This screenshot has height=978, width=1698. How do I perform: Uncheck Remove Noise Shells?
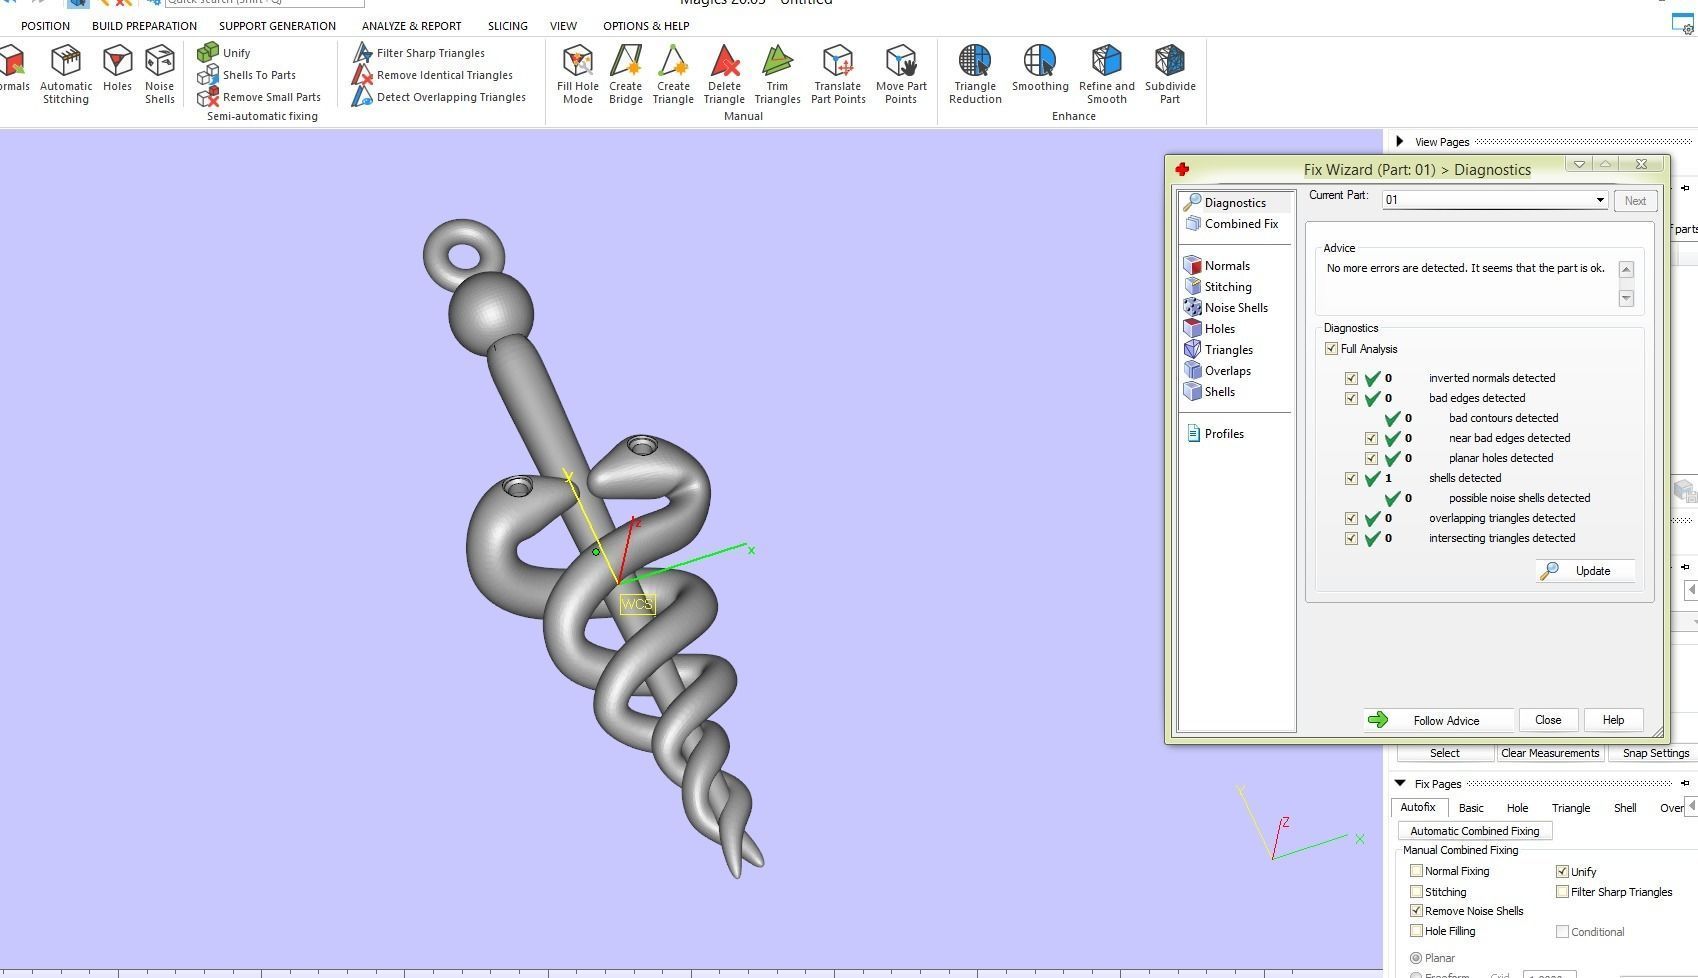(1416, 911)
